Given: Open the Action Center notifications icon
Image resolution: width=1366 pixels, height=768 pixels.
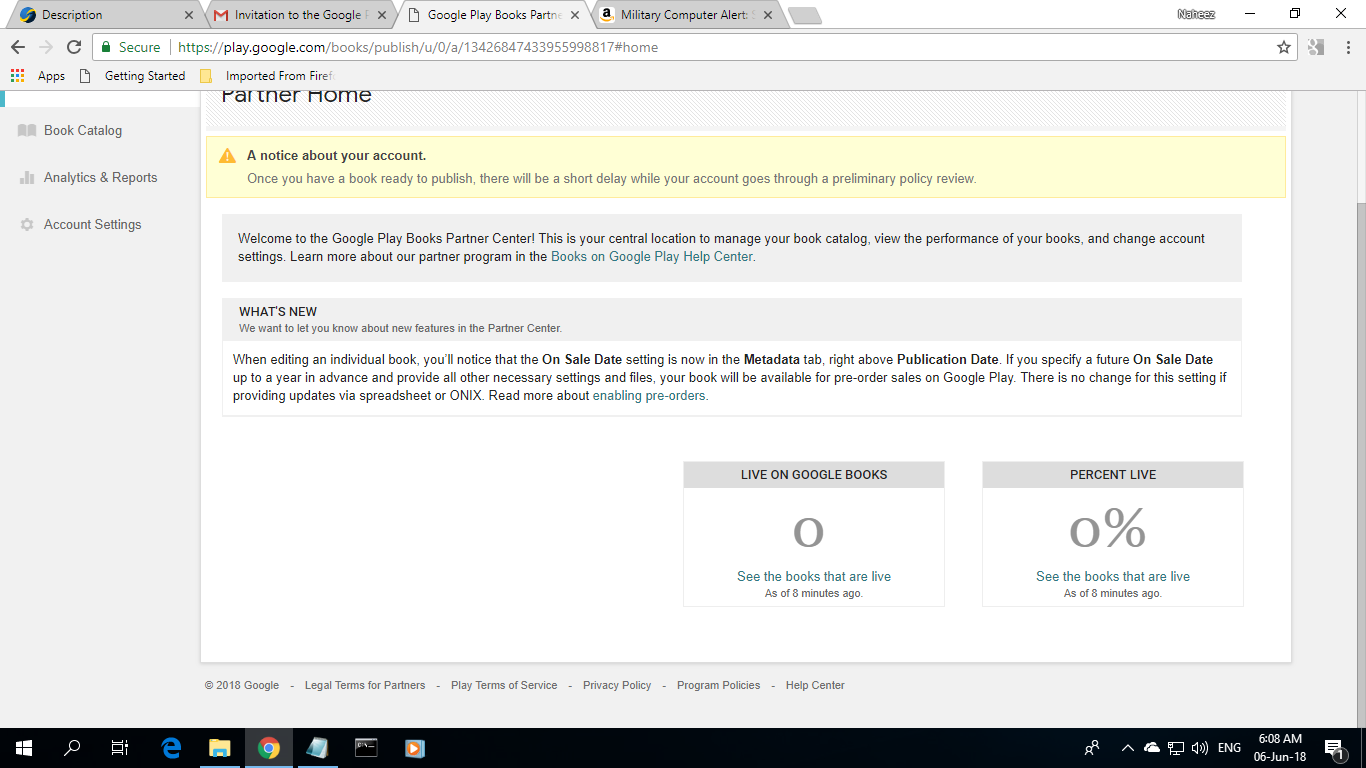Looking at the screenshot, I should [1333, 747].
